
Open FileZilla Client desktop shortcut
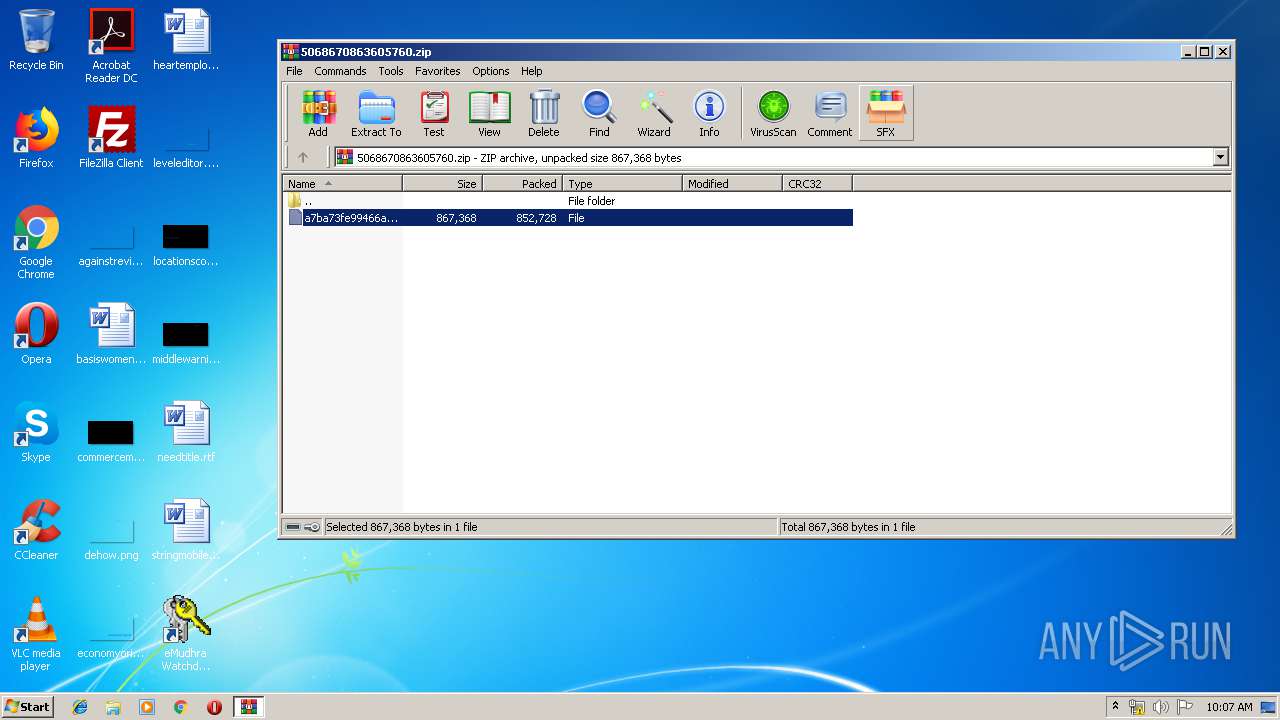[111, 138]
